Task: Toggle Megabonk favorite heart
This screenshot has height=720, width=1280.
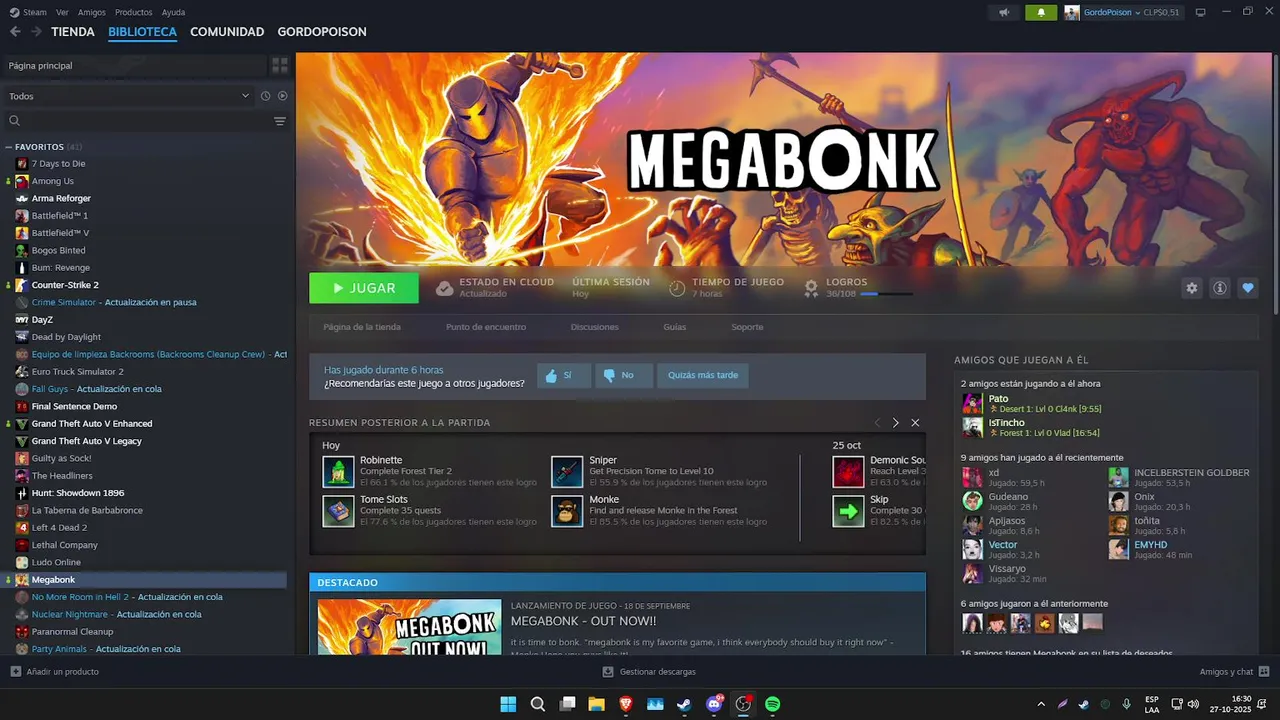Action: [1247, 288]
